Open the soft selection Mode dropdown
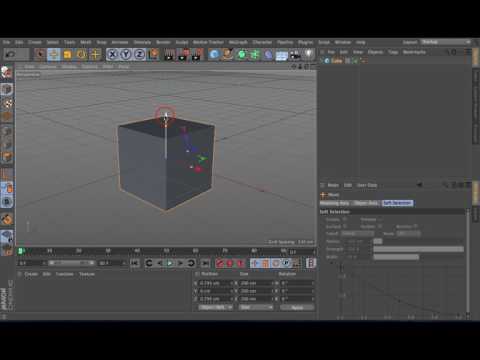The width and height of the screenshot is (480, 360). (409, 234)
